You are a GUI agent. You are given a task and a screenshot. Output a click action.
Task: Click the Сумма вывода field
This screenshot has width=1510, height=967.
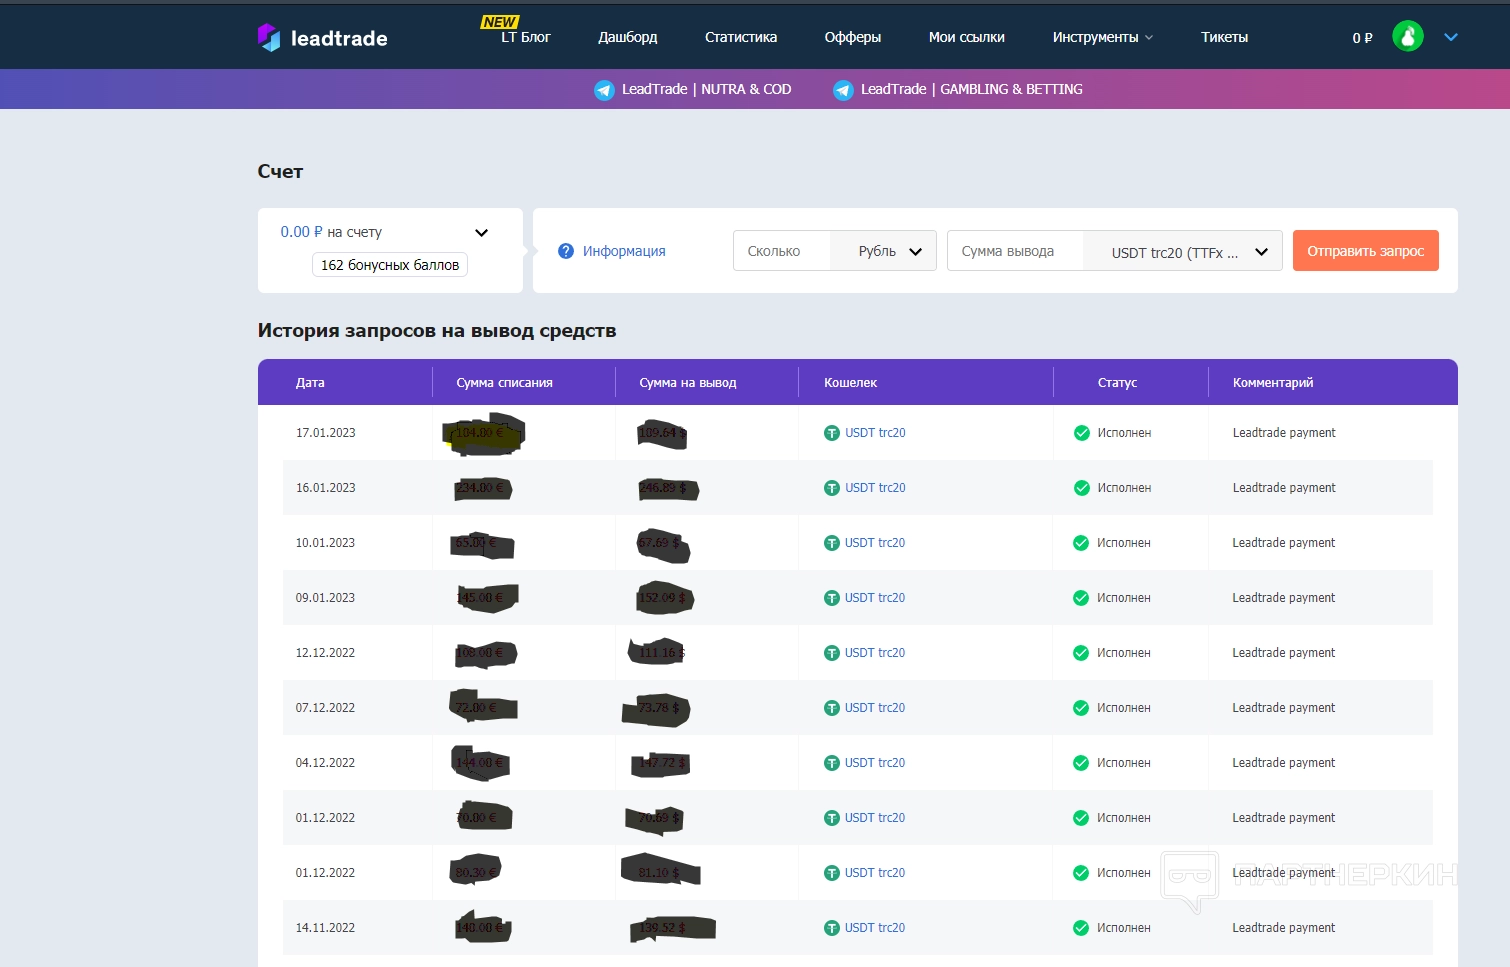1015,251
